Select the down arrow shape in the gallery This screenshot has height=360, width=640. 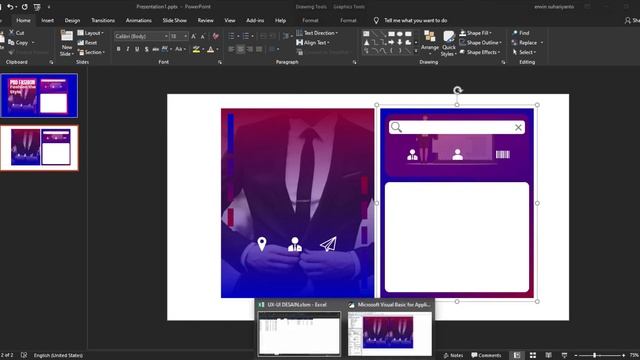click(400, 42)
